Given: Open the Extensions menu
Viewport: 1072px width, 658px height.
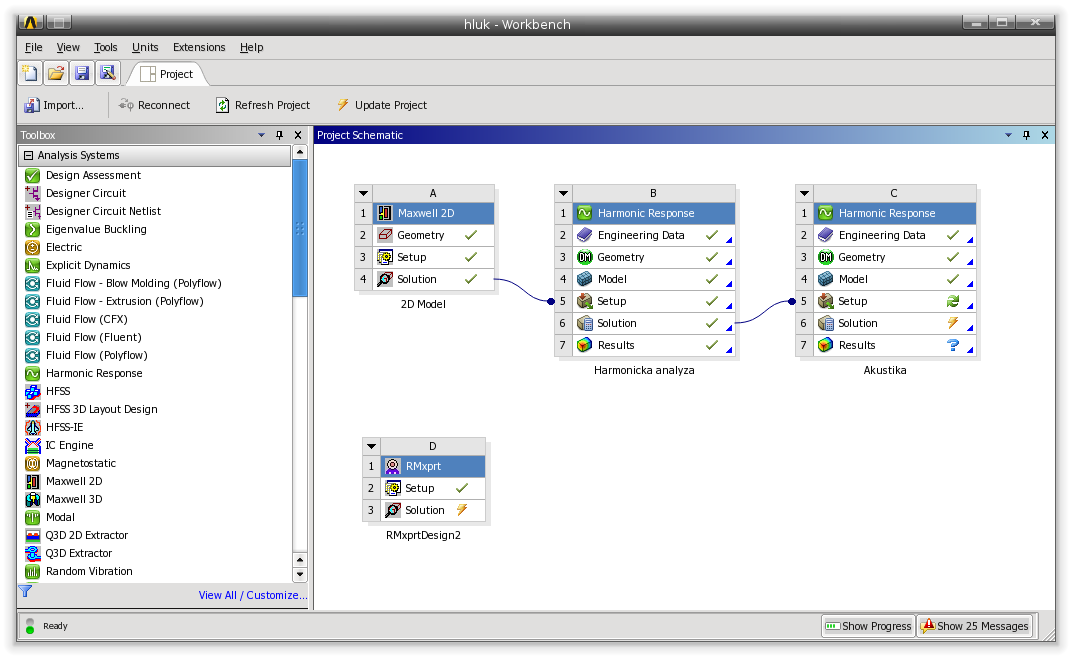Looking at the screenshot, I should pyautogui.click(x=199, y=47).
